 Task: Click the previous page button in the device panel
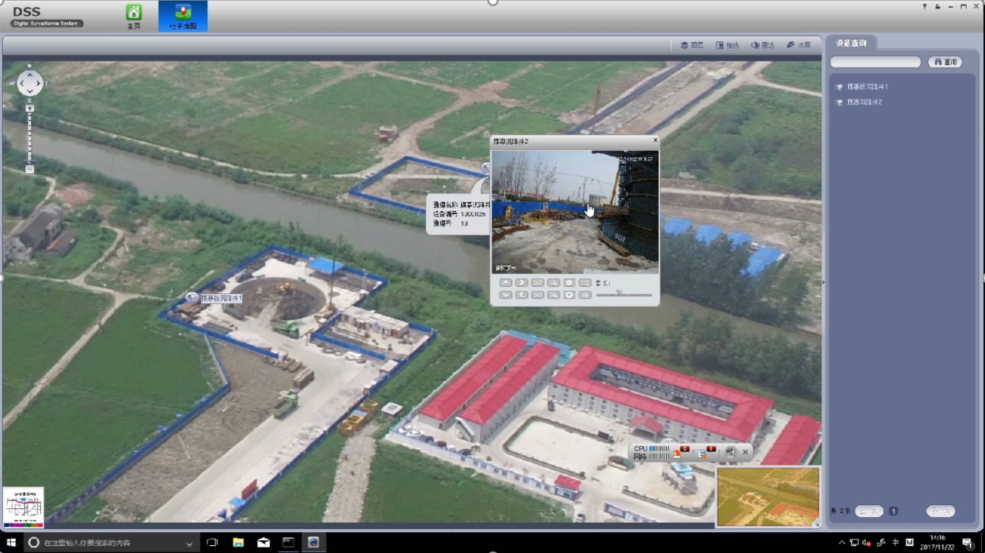[x=869, y=512]
